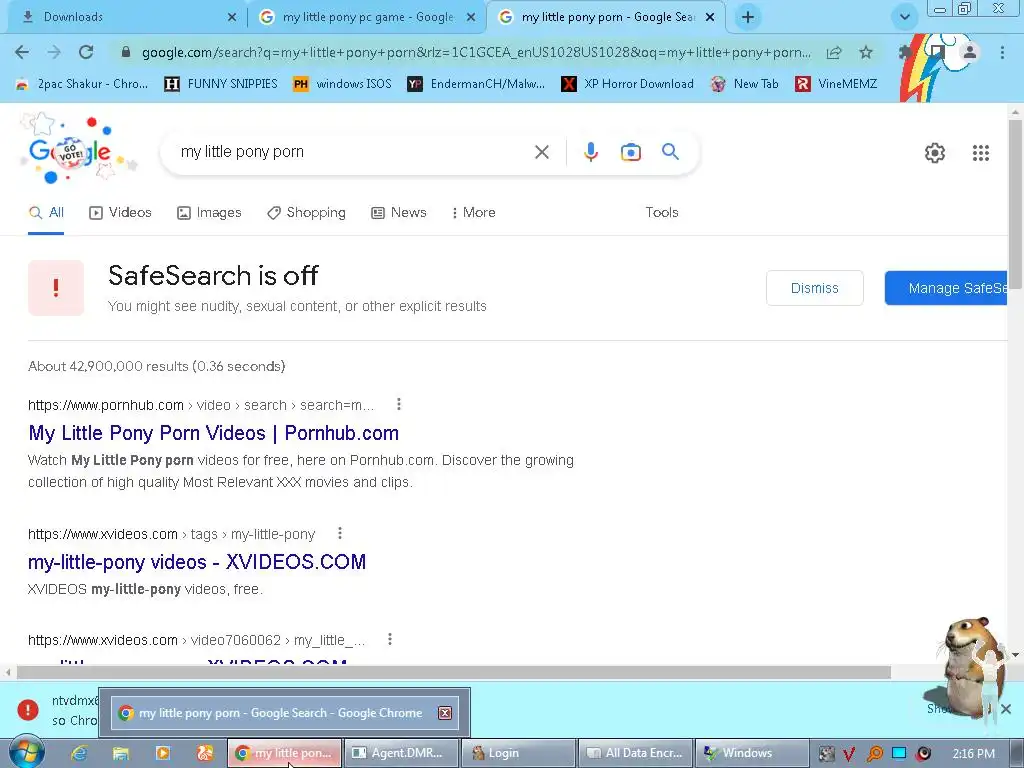
Task: Open the 2pac Shakur bookmark
Action: [82, 84]
